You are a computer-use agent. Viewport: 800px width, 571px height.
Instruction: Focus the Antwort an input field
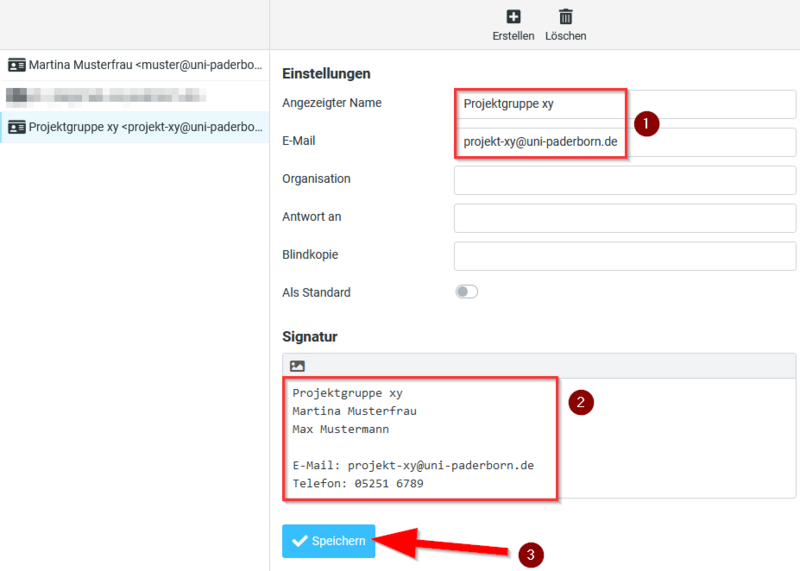point(624,218)
